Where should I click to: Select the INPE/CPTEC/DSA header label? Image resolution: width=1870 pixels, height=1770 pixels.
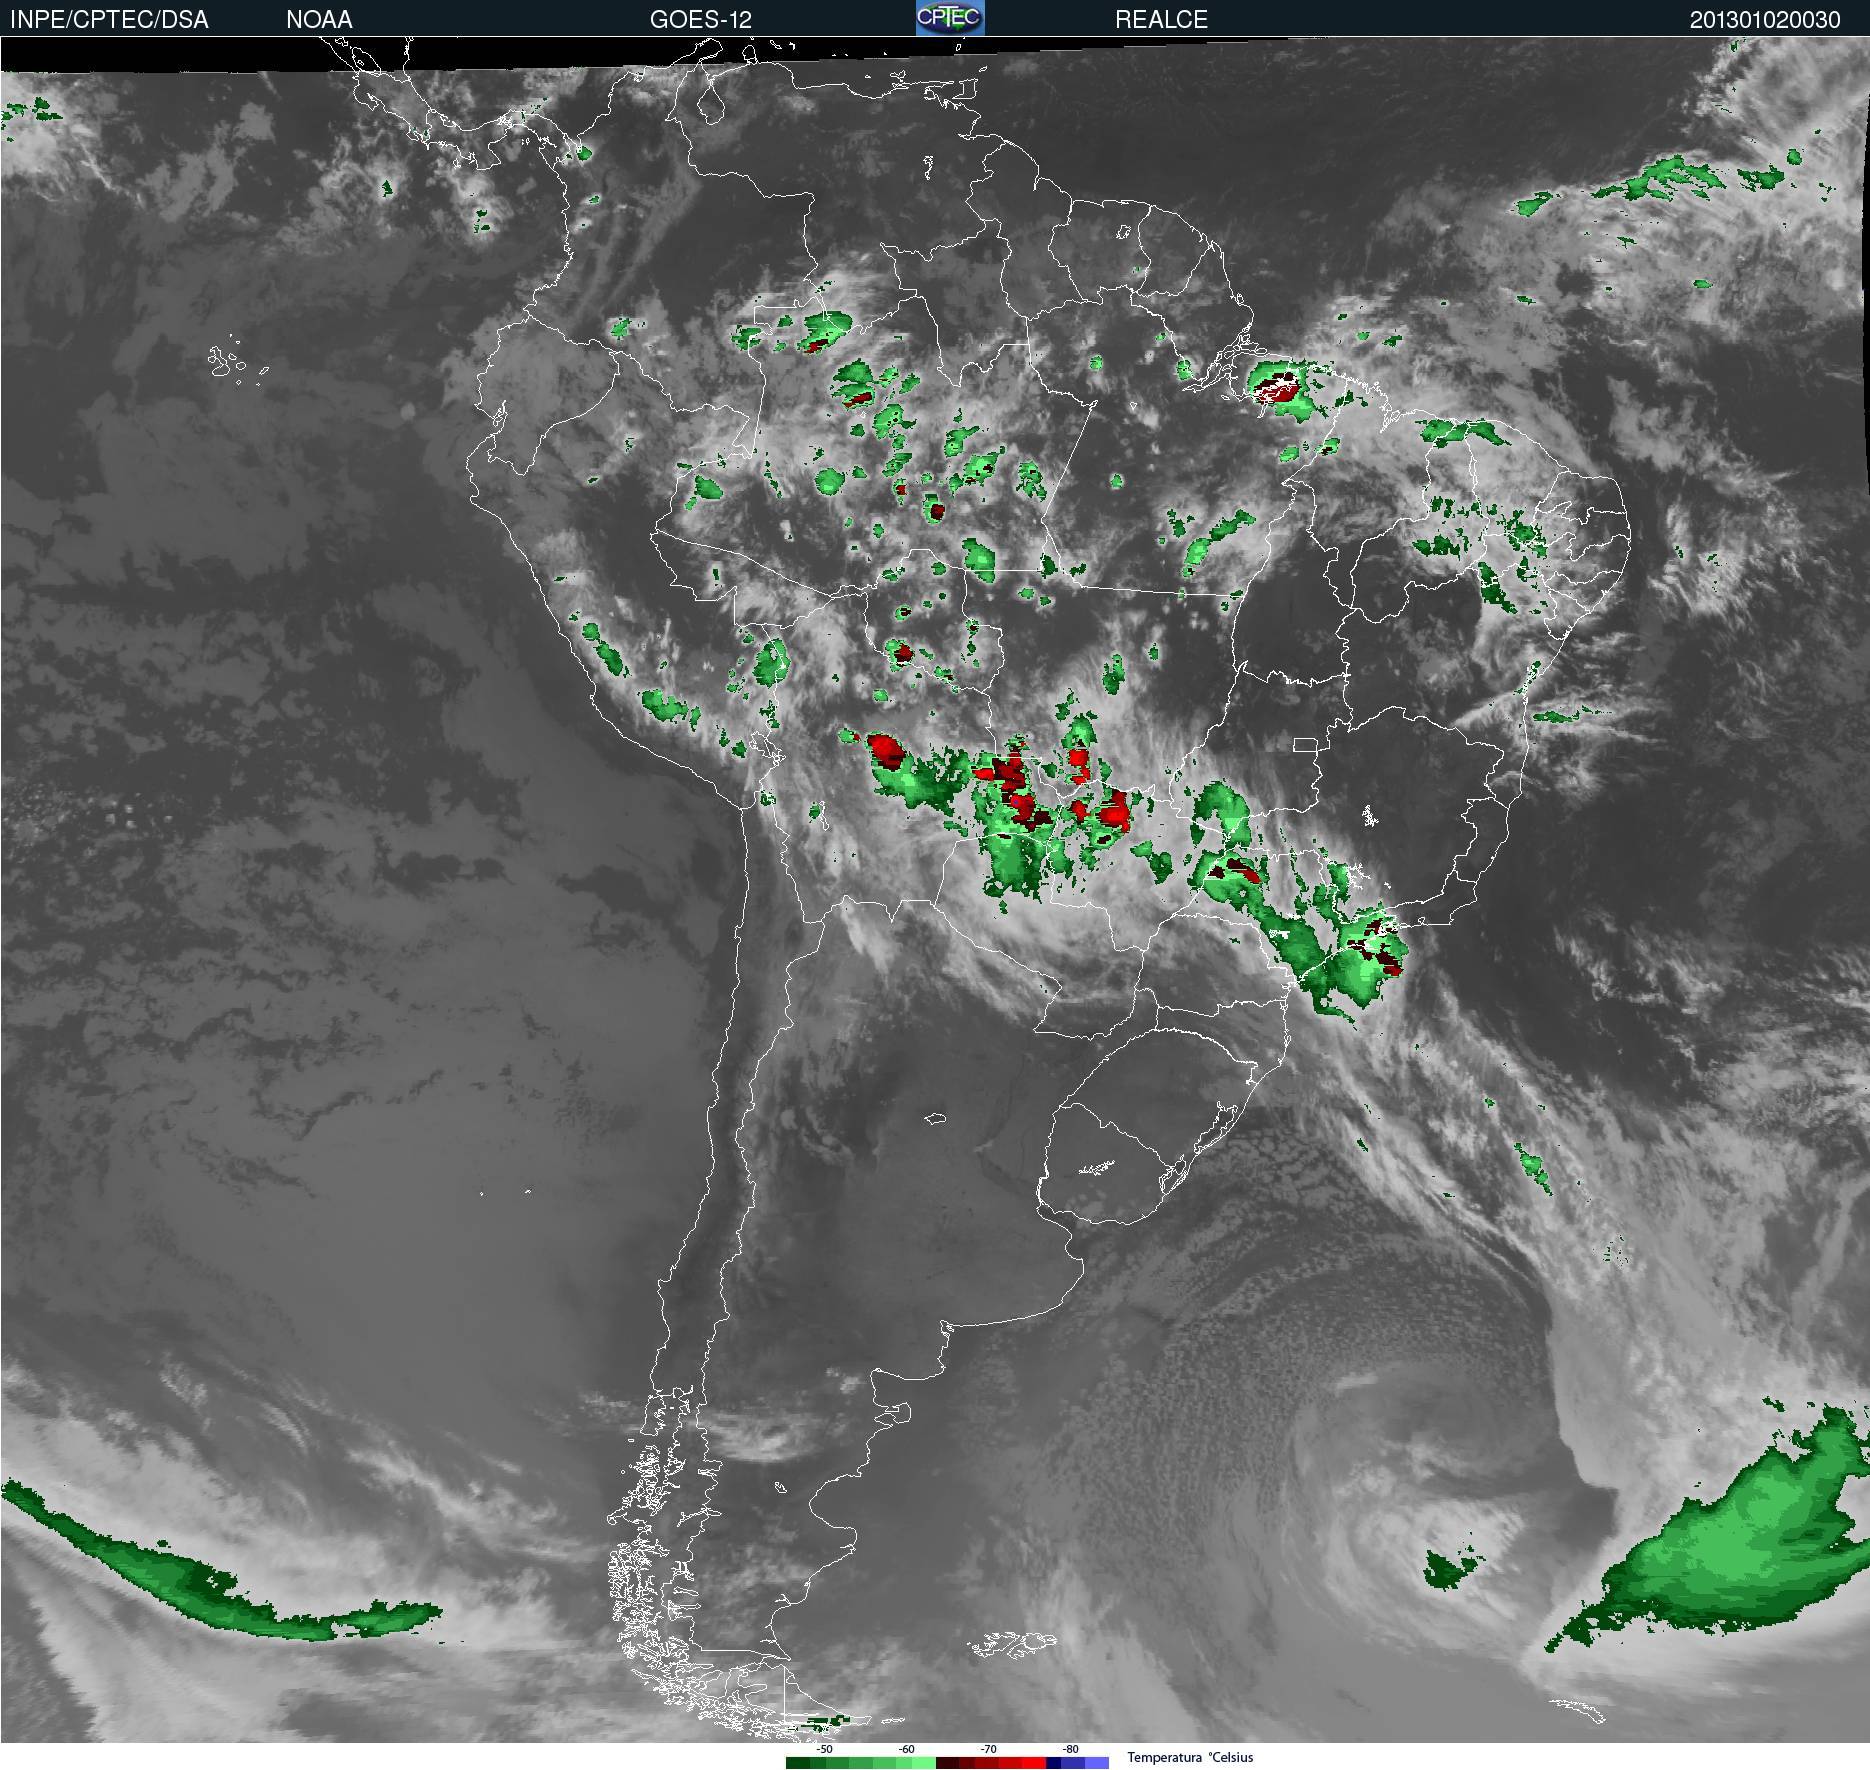[x=109, y=20]
